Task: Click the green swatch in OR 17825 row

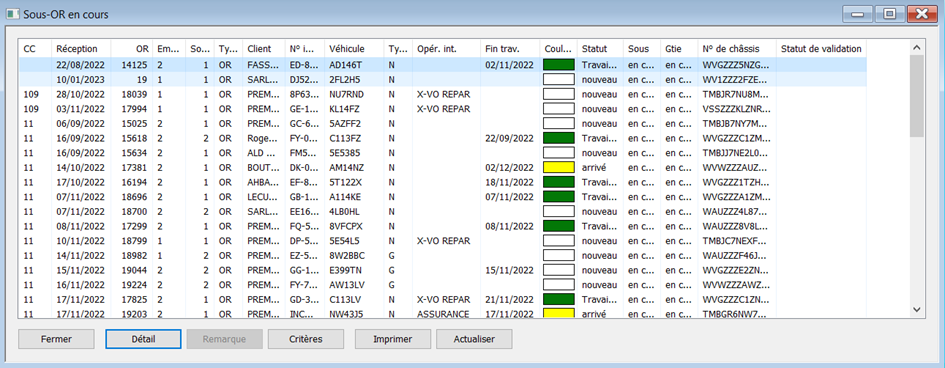Action: 558,299
